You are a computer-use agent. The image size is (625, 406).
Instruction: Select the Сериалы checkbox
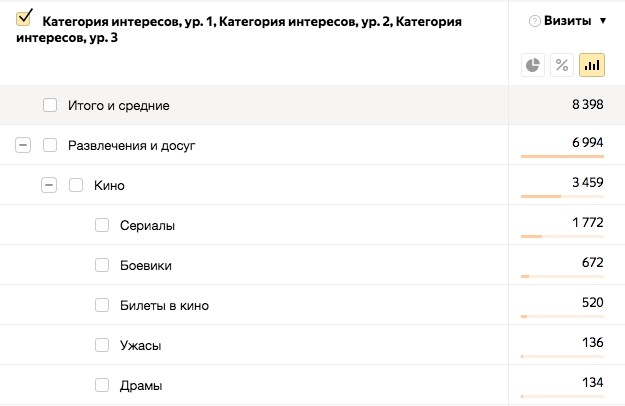102,225
